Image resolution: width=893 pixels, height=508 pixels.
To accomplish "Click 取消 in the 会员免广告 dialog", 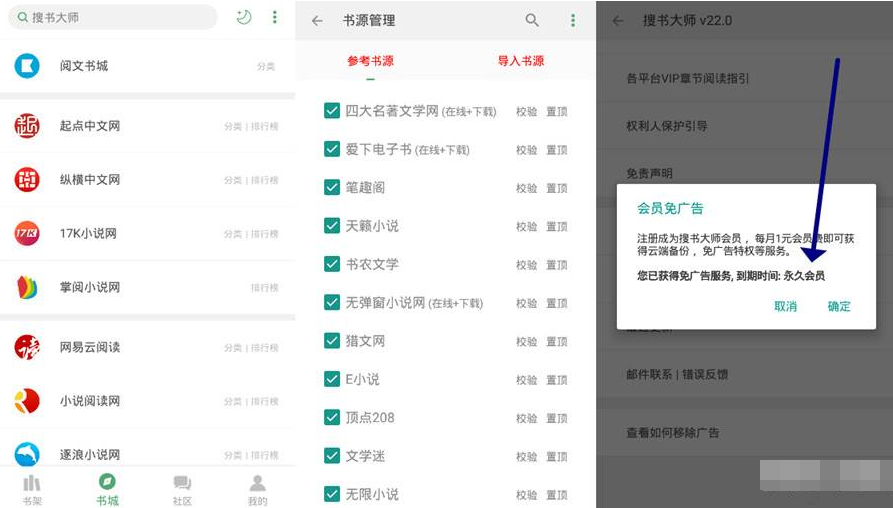I will click(x=785, y=306).
